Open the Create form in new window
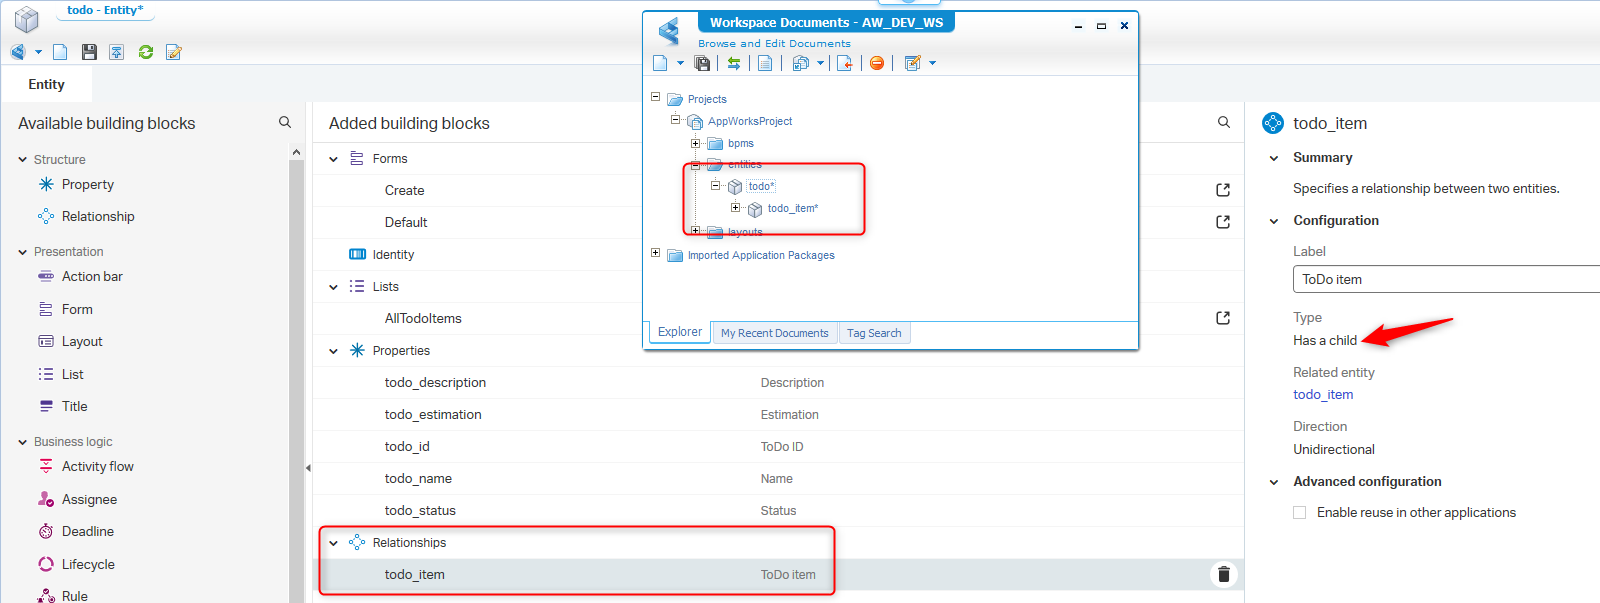This screenshot has height=603, width=1600. point(1222,190)
